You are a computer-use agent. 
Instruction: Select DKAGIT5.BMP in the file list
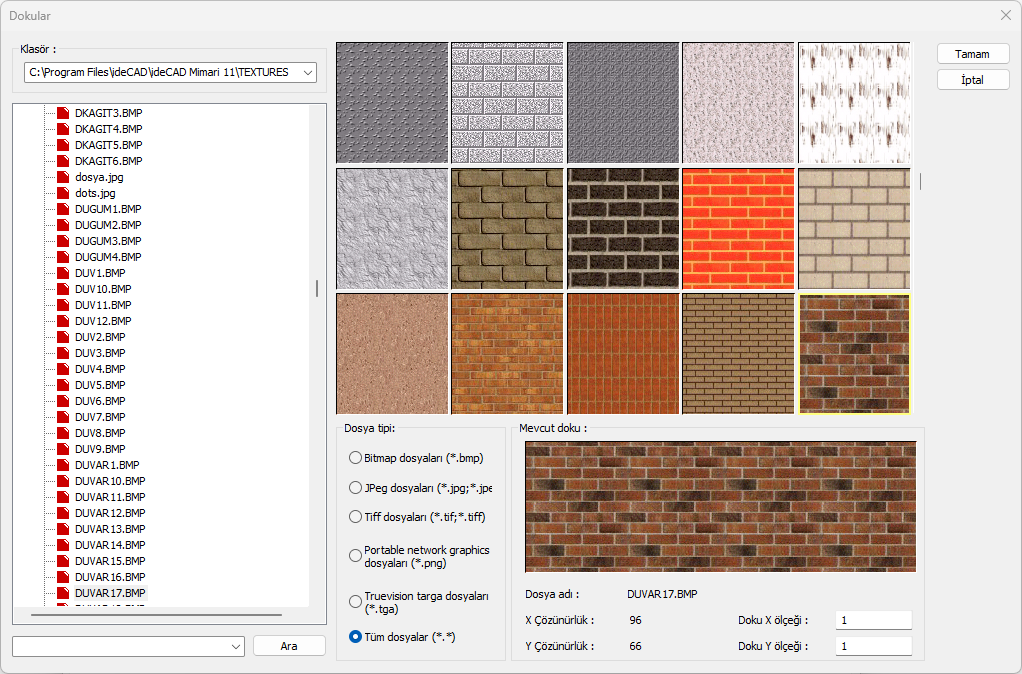point(108,145)
